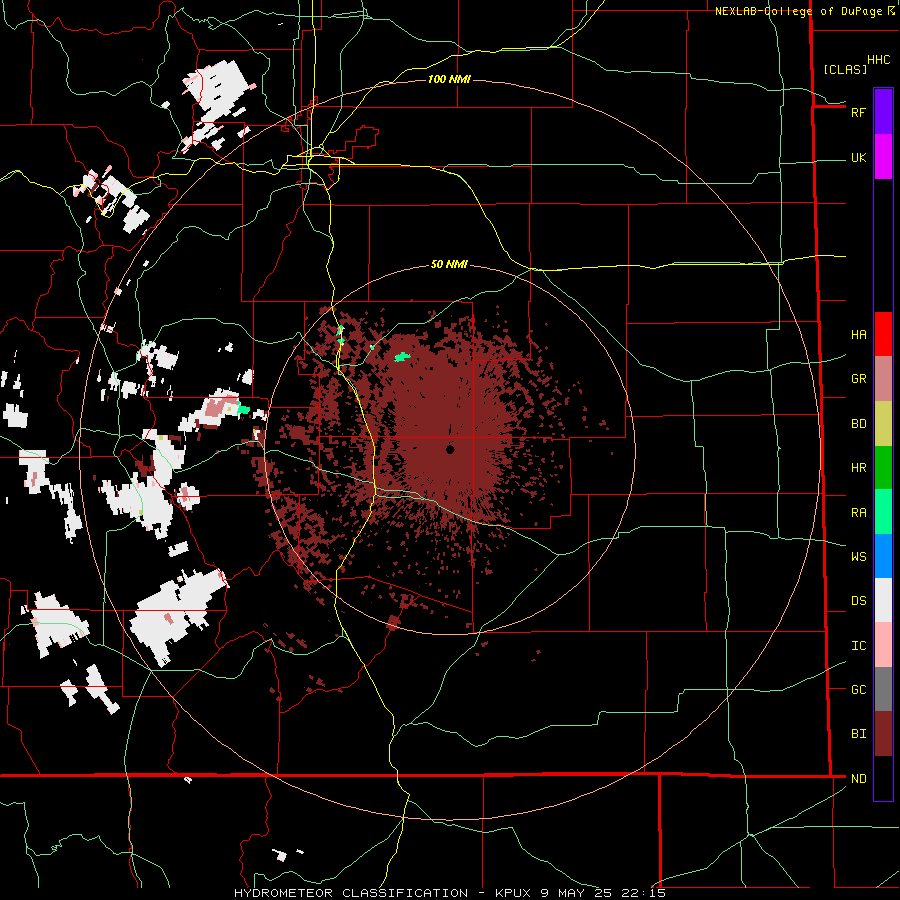Click the 100 NMI range ring label
The image size is (900, 900).
point(449,79)
